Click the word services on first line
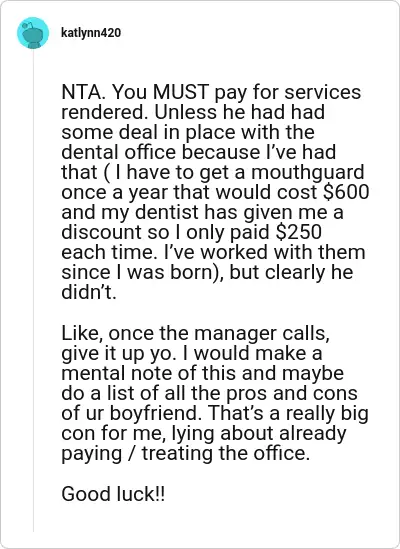The height and width of the screenshot is (549, 400). (323, 92)
